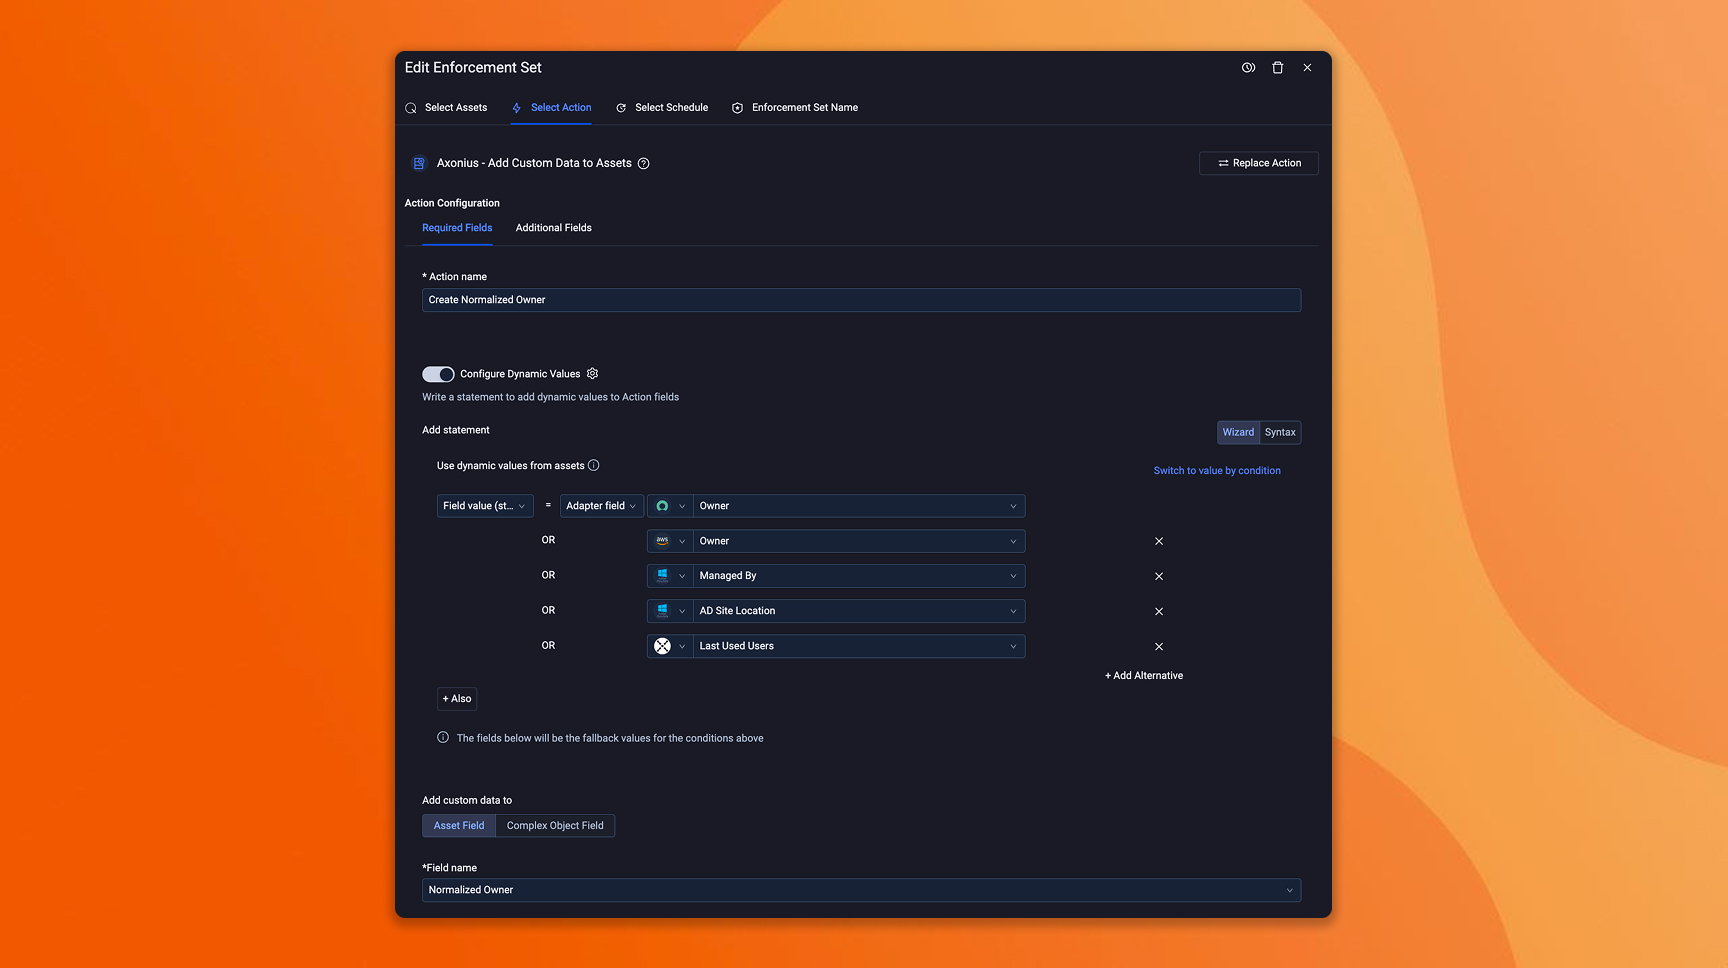Open the Field value dropdown
The width and height of the screenshot is (1728, 968).
[x=485, y=506]
